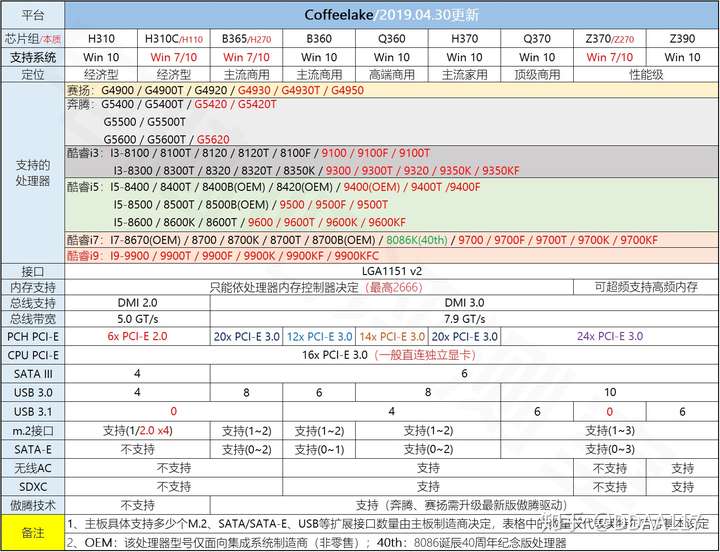Screen dimensions: 720x552
Task: Select the 性能级 positioning cell
Action: pyautogui.click(x=646, y=74)
